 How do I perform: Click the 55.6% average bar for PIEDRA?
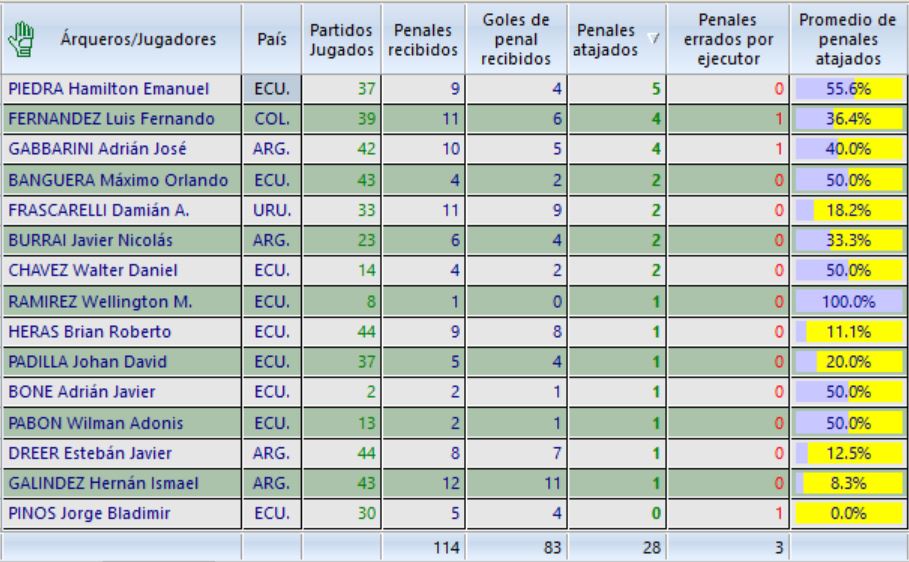(x=847, y=89)
